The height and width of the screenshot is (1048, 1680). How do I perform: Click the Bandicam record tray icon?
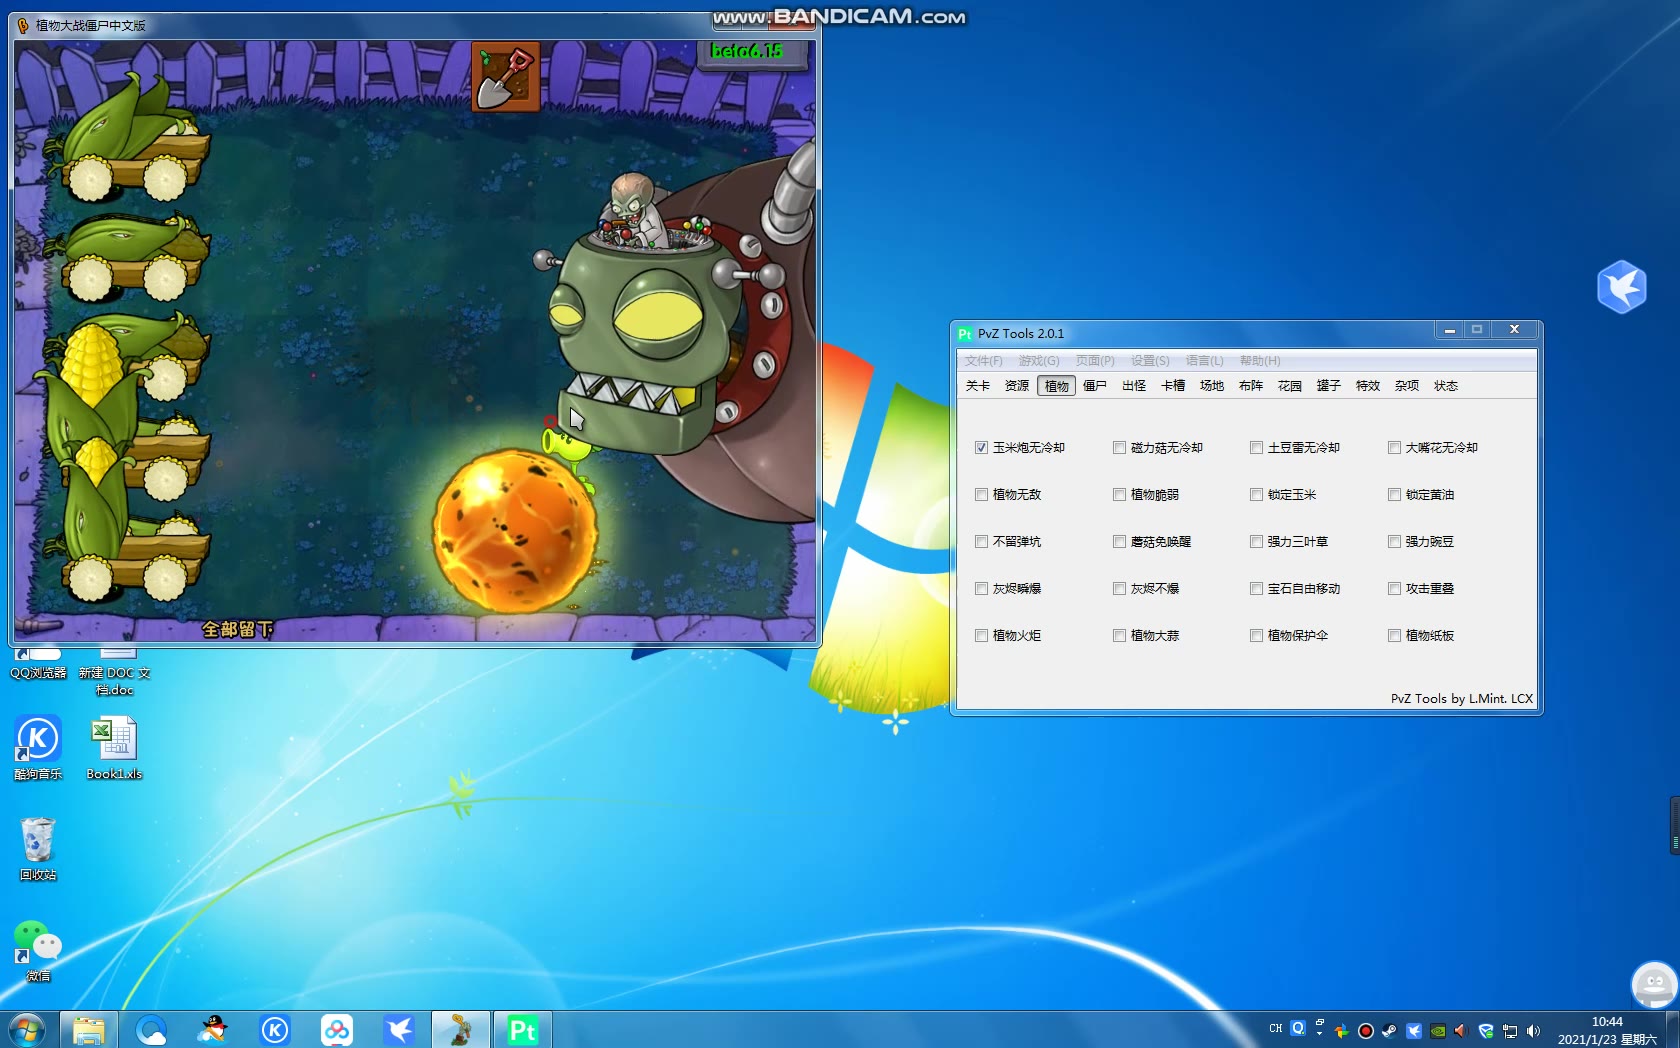tap(1366, 1030)
